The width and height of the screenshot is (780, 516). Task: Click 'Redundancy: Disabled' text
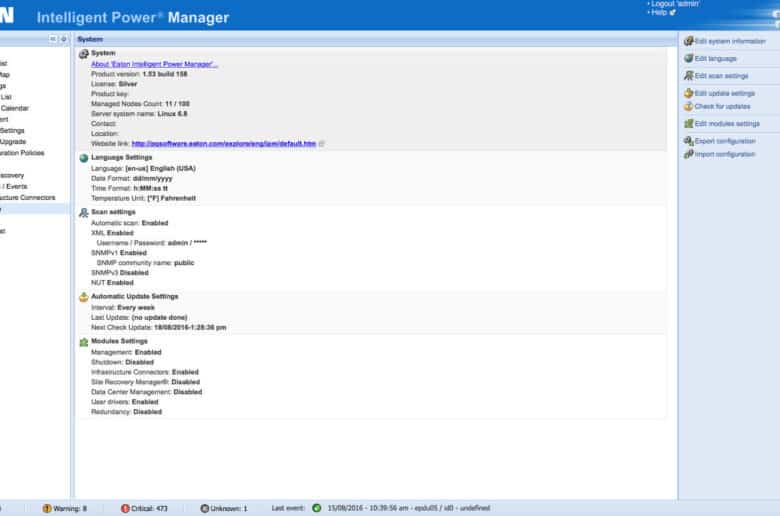(x=126, y=412)
